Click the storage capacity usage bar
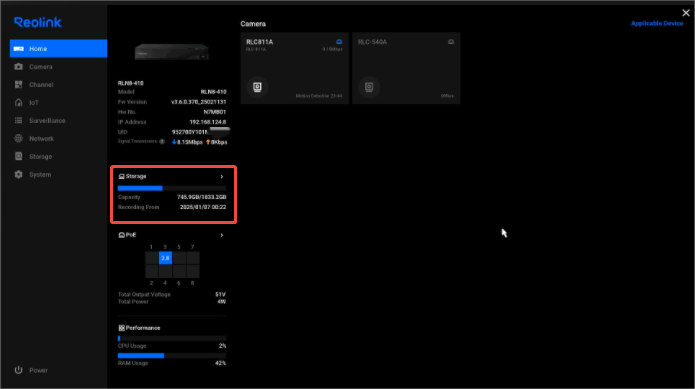Image resolution: width=695 pixels, height=389 pixels. tap(172, 188)
